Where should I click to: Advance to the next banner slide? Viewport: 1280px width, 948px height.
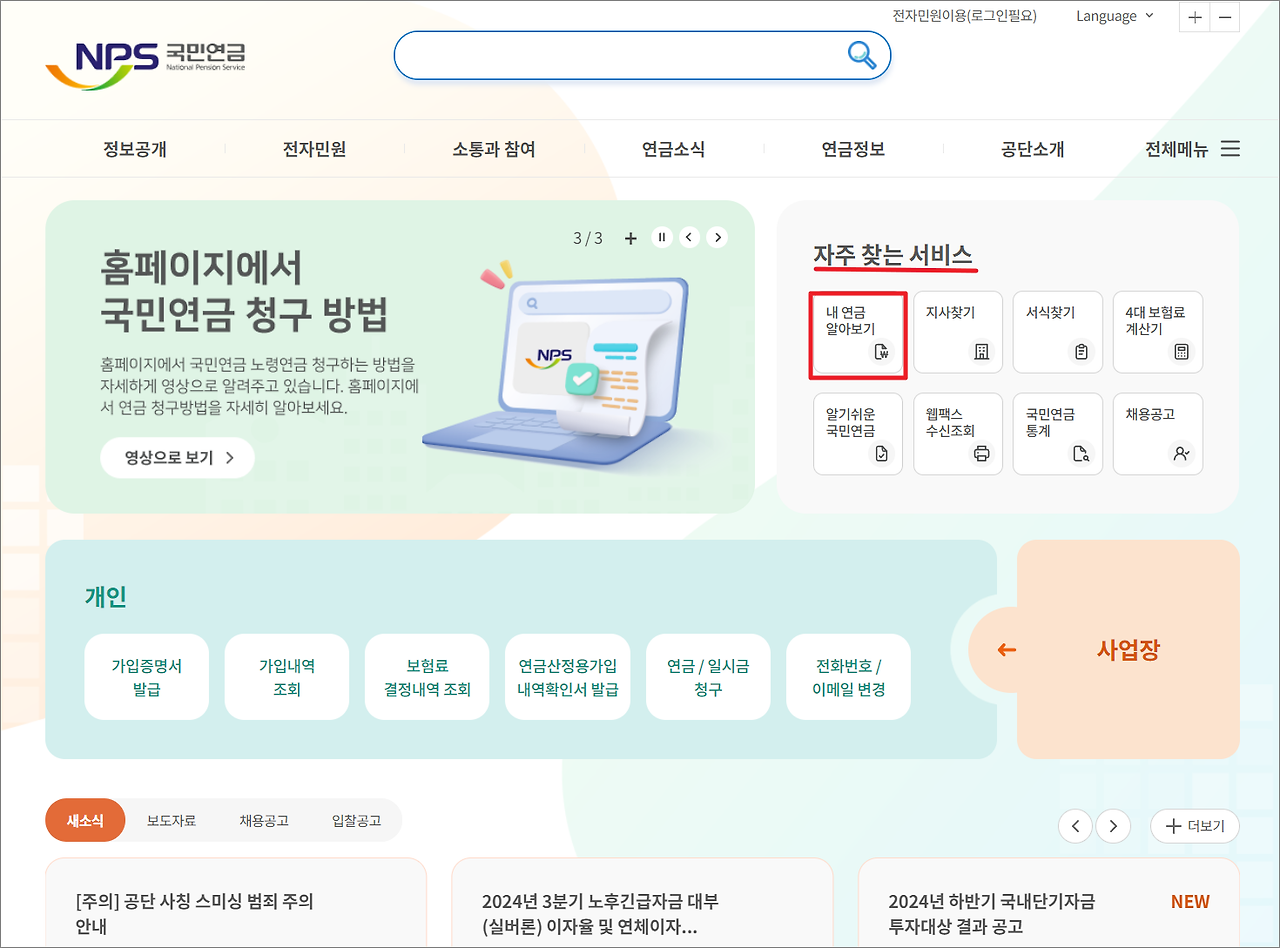717,237
